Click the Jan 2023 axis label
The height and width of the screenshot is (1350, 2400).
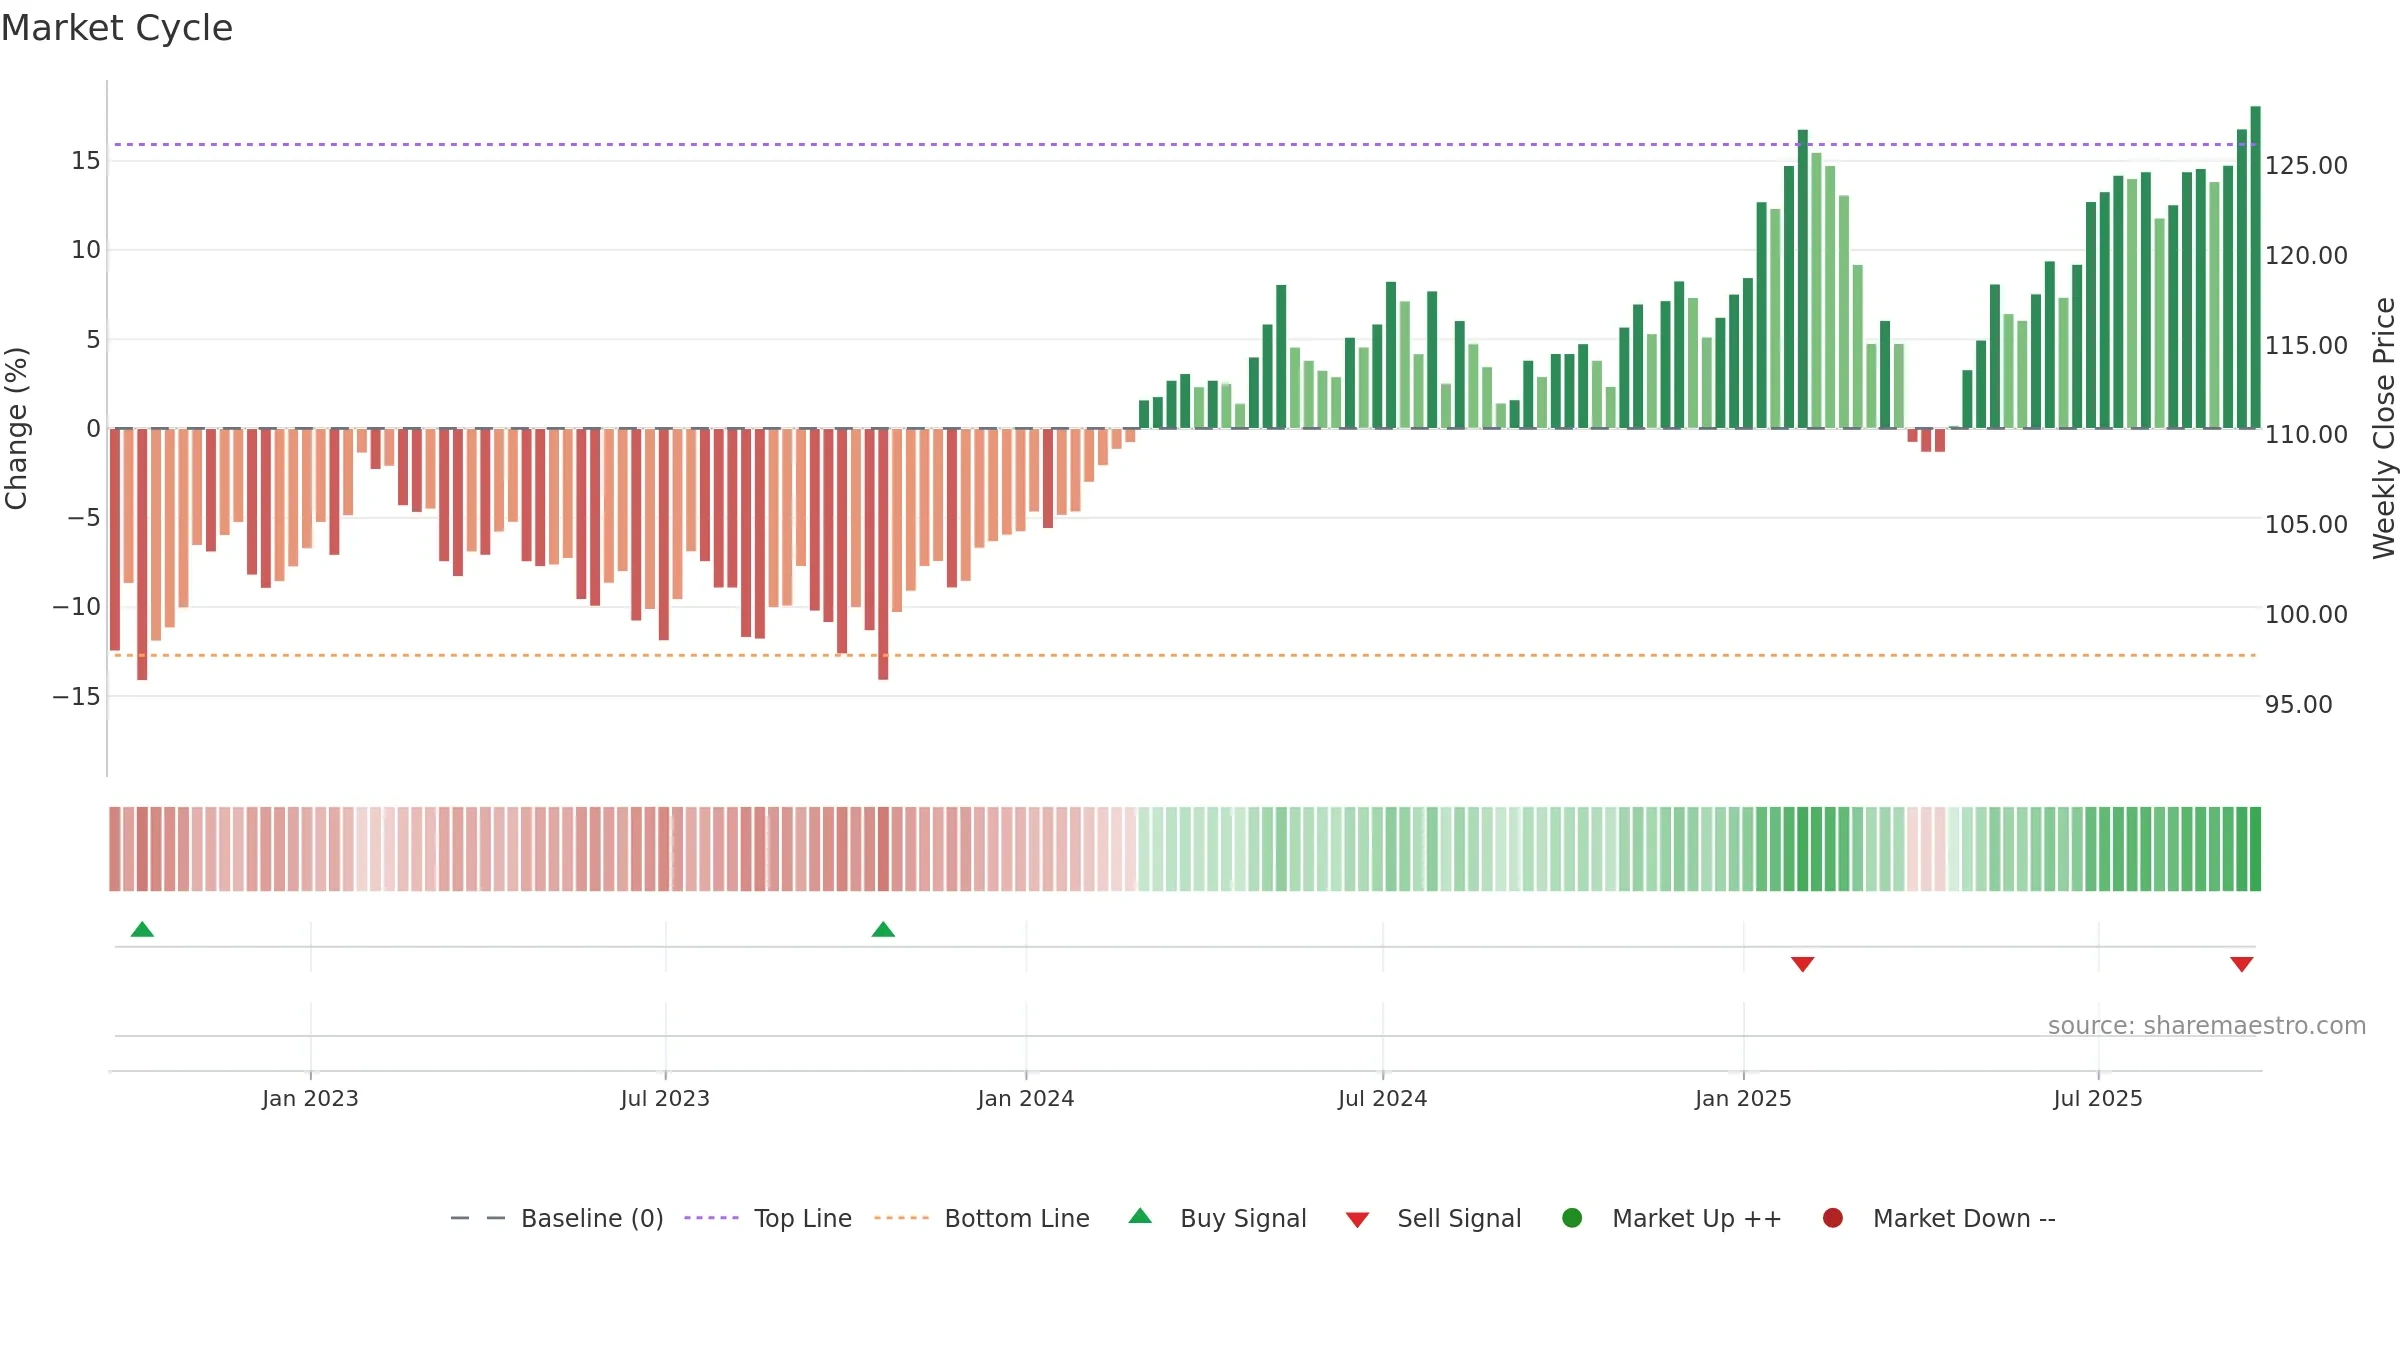(310, 1099)
